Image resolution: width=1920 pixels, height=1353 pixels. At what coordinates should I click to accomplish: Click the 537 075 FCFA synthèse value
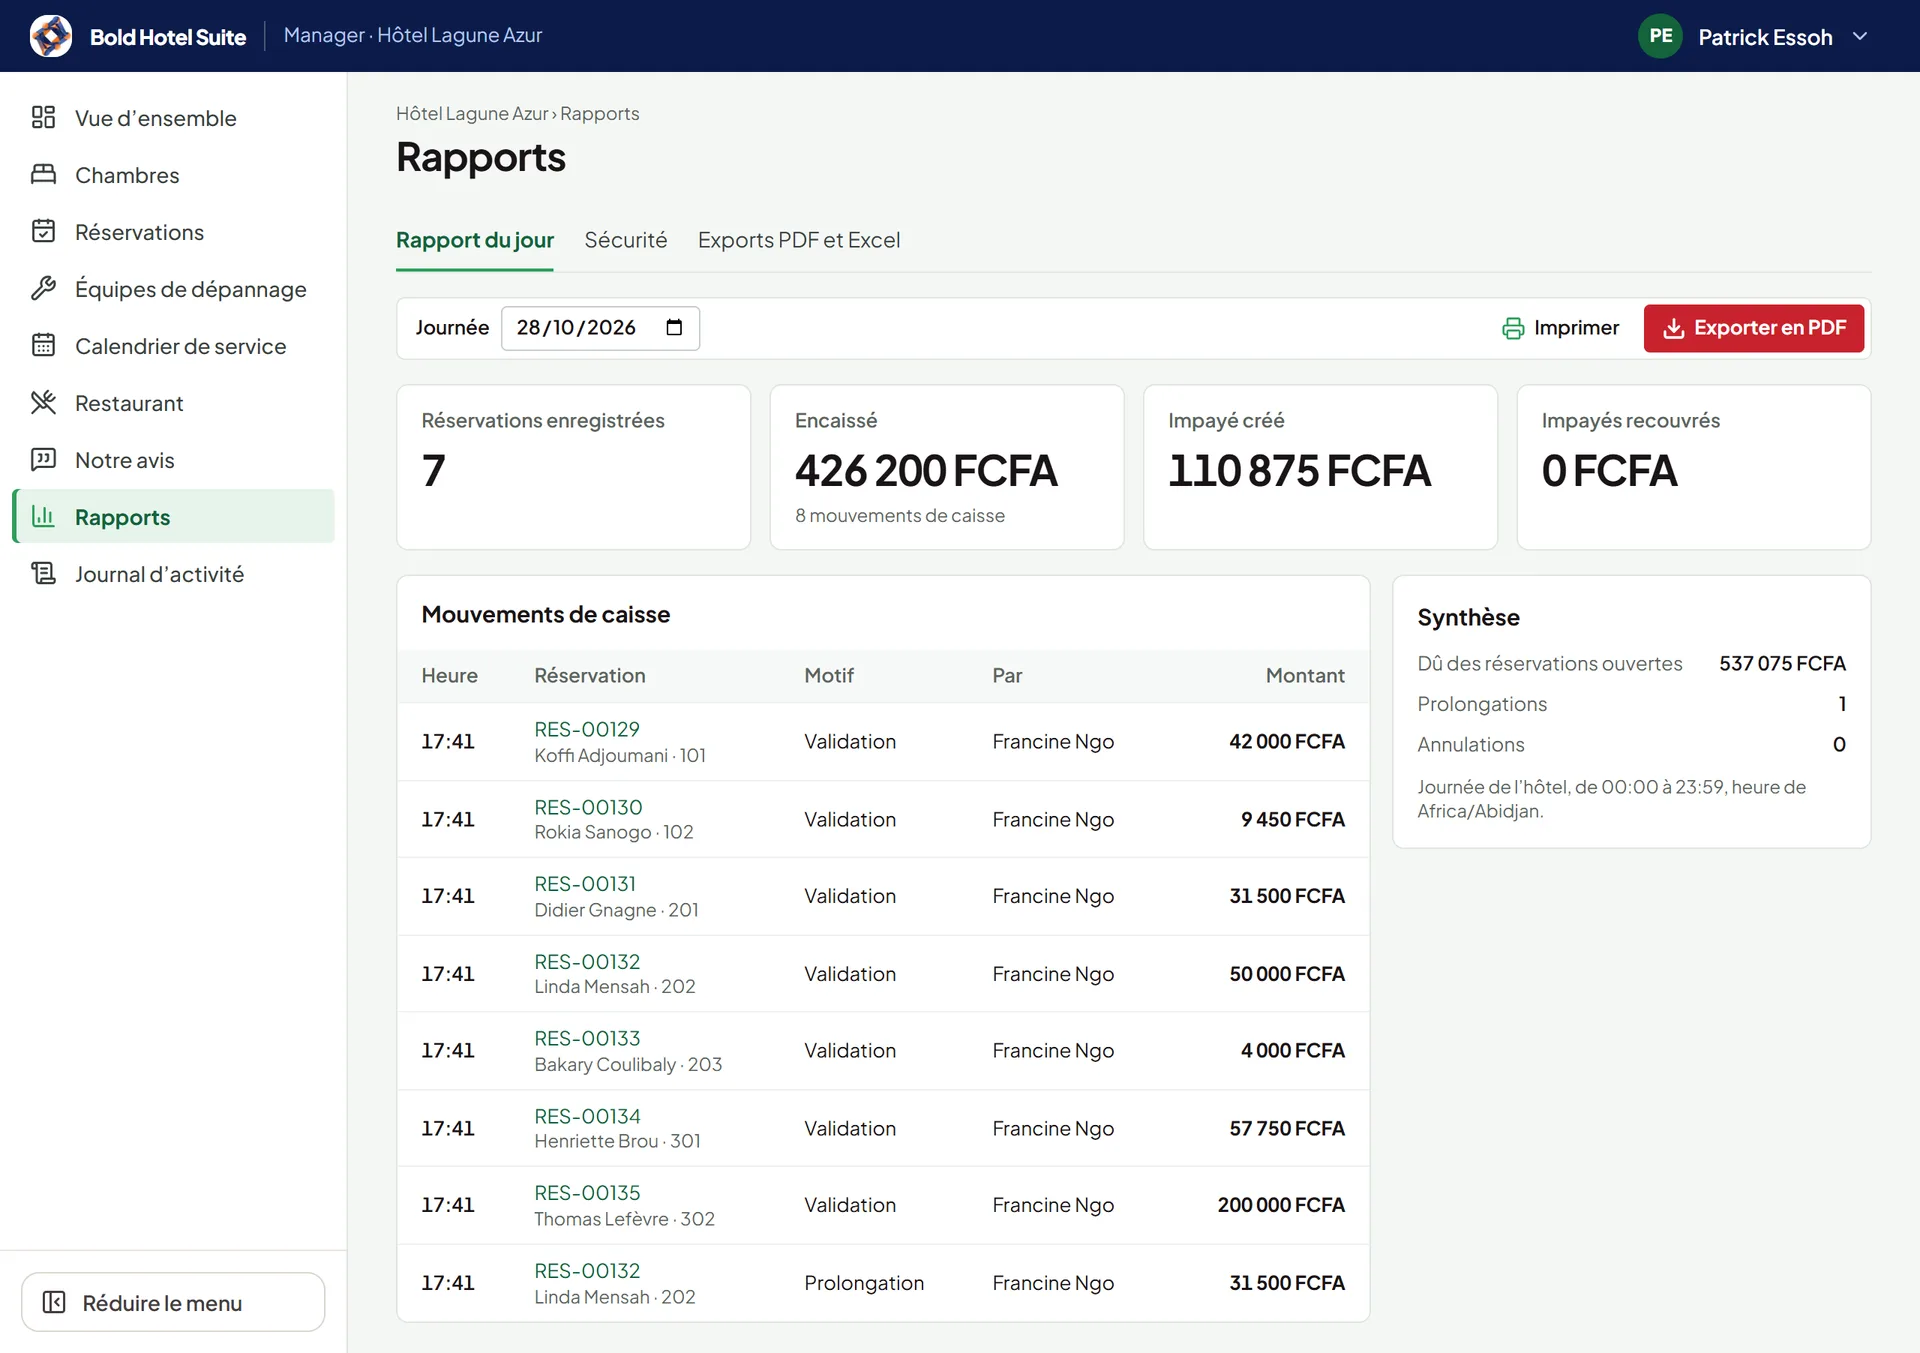click(x=1782, y=663)
